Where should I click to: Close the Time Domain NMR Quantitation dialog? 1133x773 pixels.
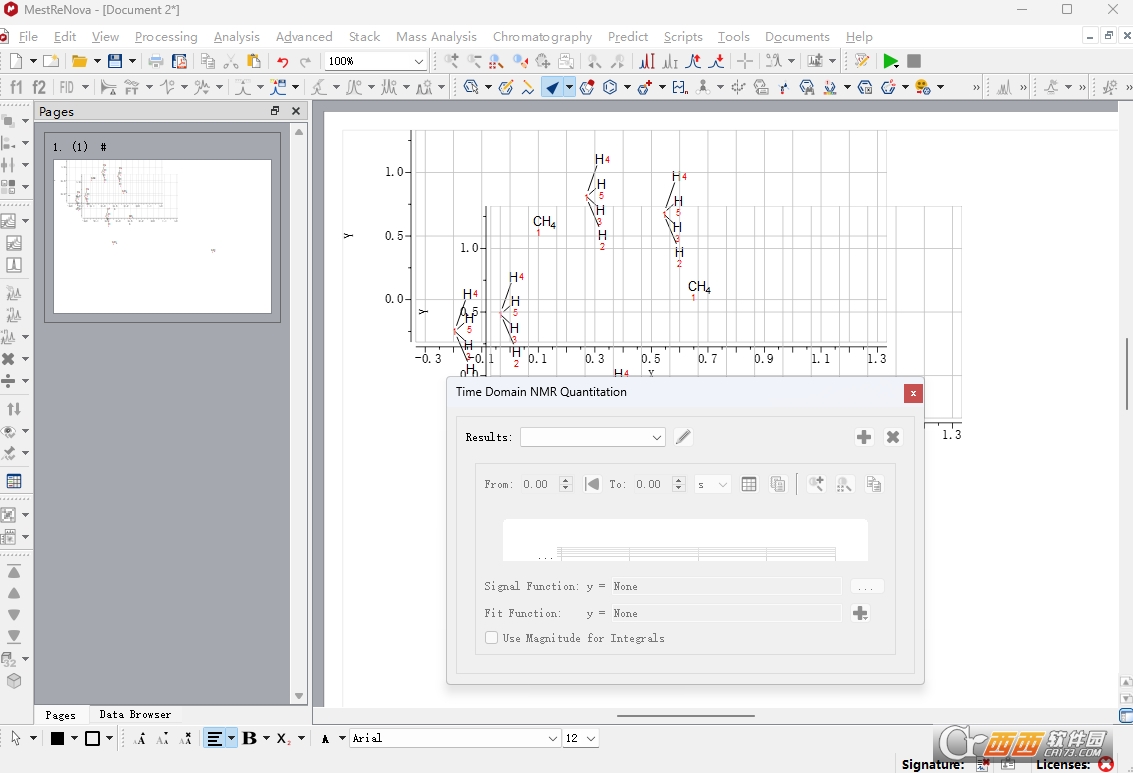[x=913, y=393]
